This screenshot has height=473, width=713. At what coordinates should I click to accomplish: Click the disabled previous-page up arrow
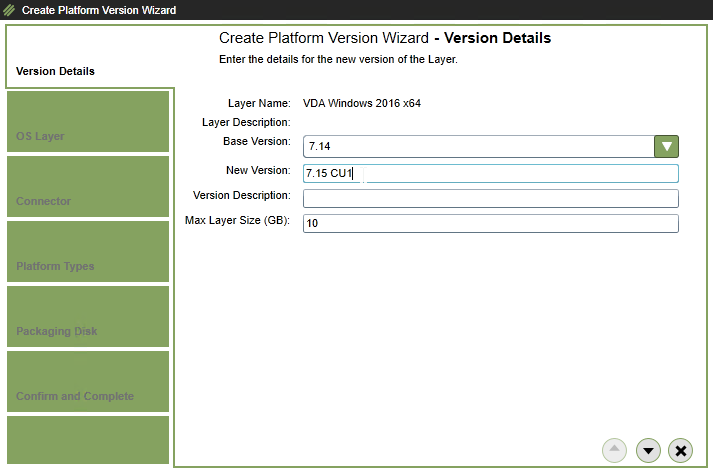coord(615,451)
